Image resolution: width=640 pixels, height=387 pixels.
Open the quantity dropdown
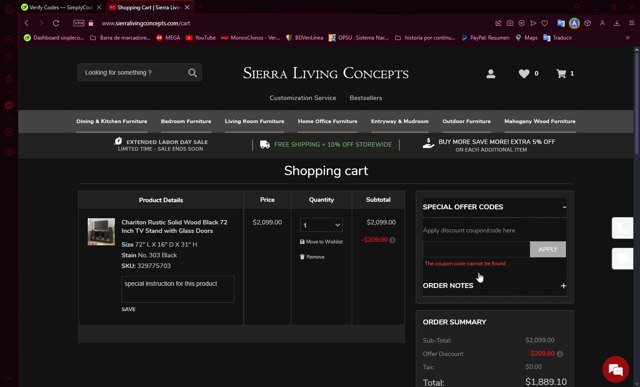[321, 225]
